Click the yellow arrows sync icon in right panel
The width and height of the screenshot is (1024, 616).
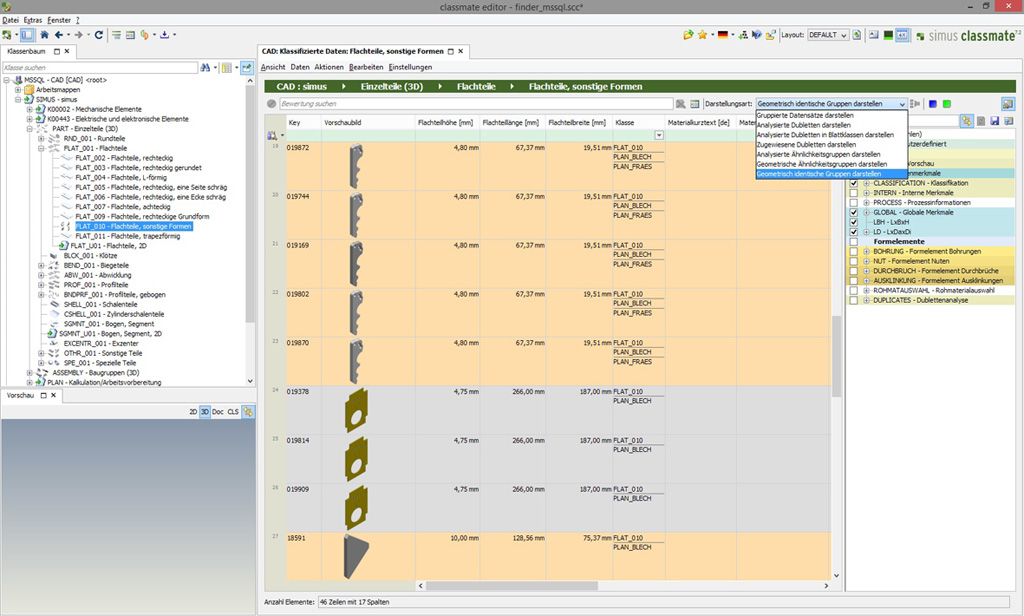pyautogui.click(x=966, y=121)
